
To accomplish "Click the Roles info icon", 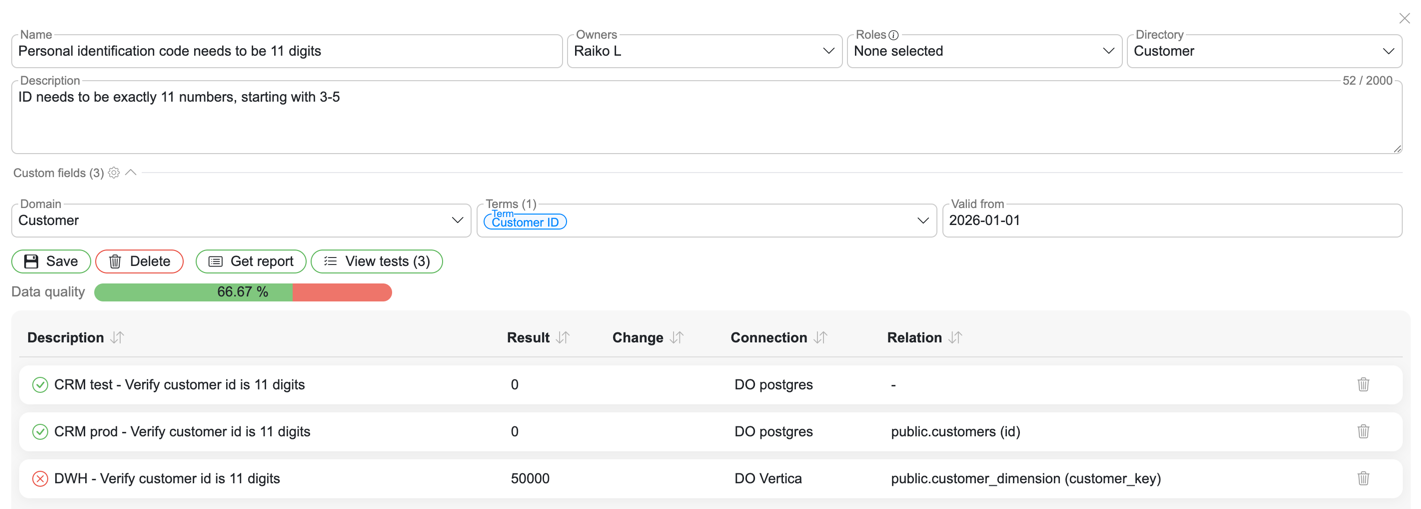I will pos(894,35).
